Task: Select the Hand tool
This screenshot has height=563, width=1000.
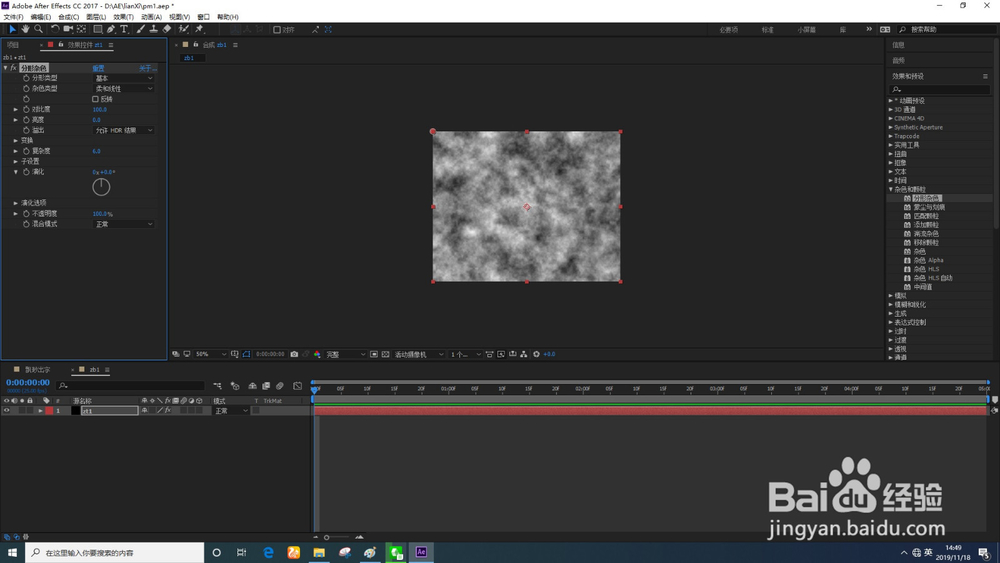Action: [x=26, y=29]
